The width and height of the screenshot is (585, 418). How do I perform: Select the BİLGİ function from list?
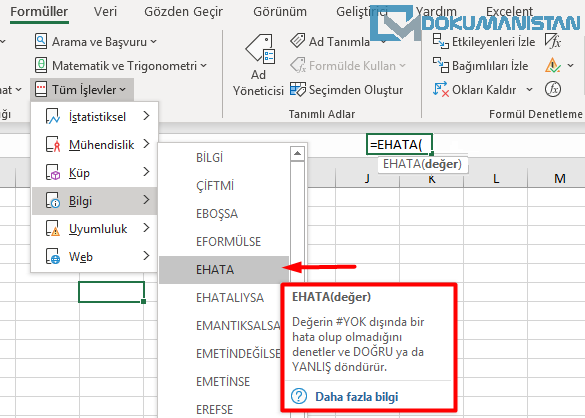coord(224,157)
